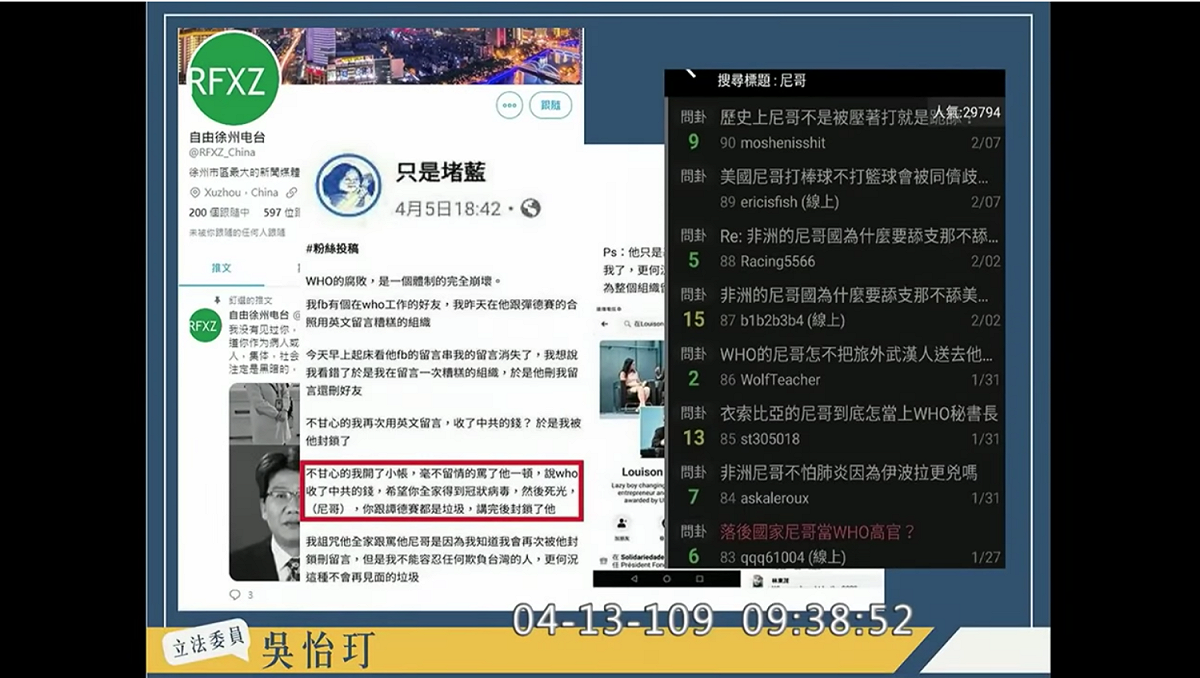The image size is (1200, 678).
Task: Open the 4月5日18:42 post timestamp
Action: pos(448,209)
